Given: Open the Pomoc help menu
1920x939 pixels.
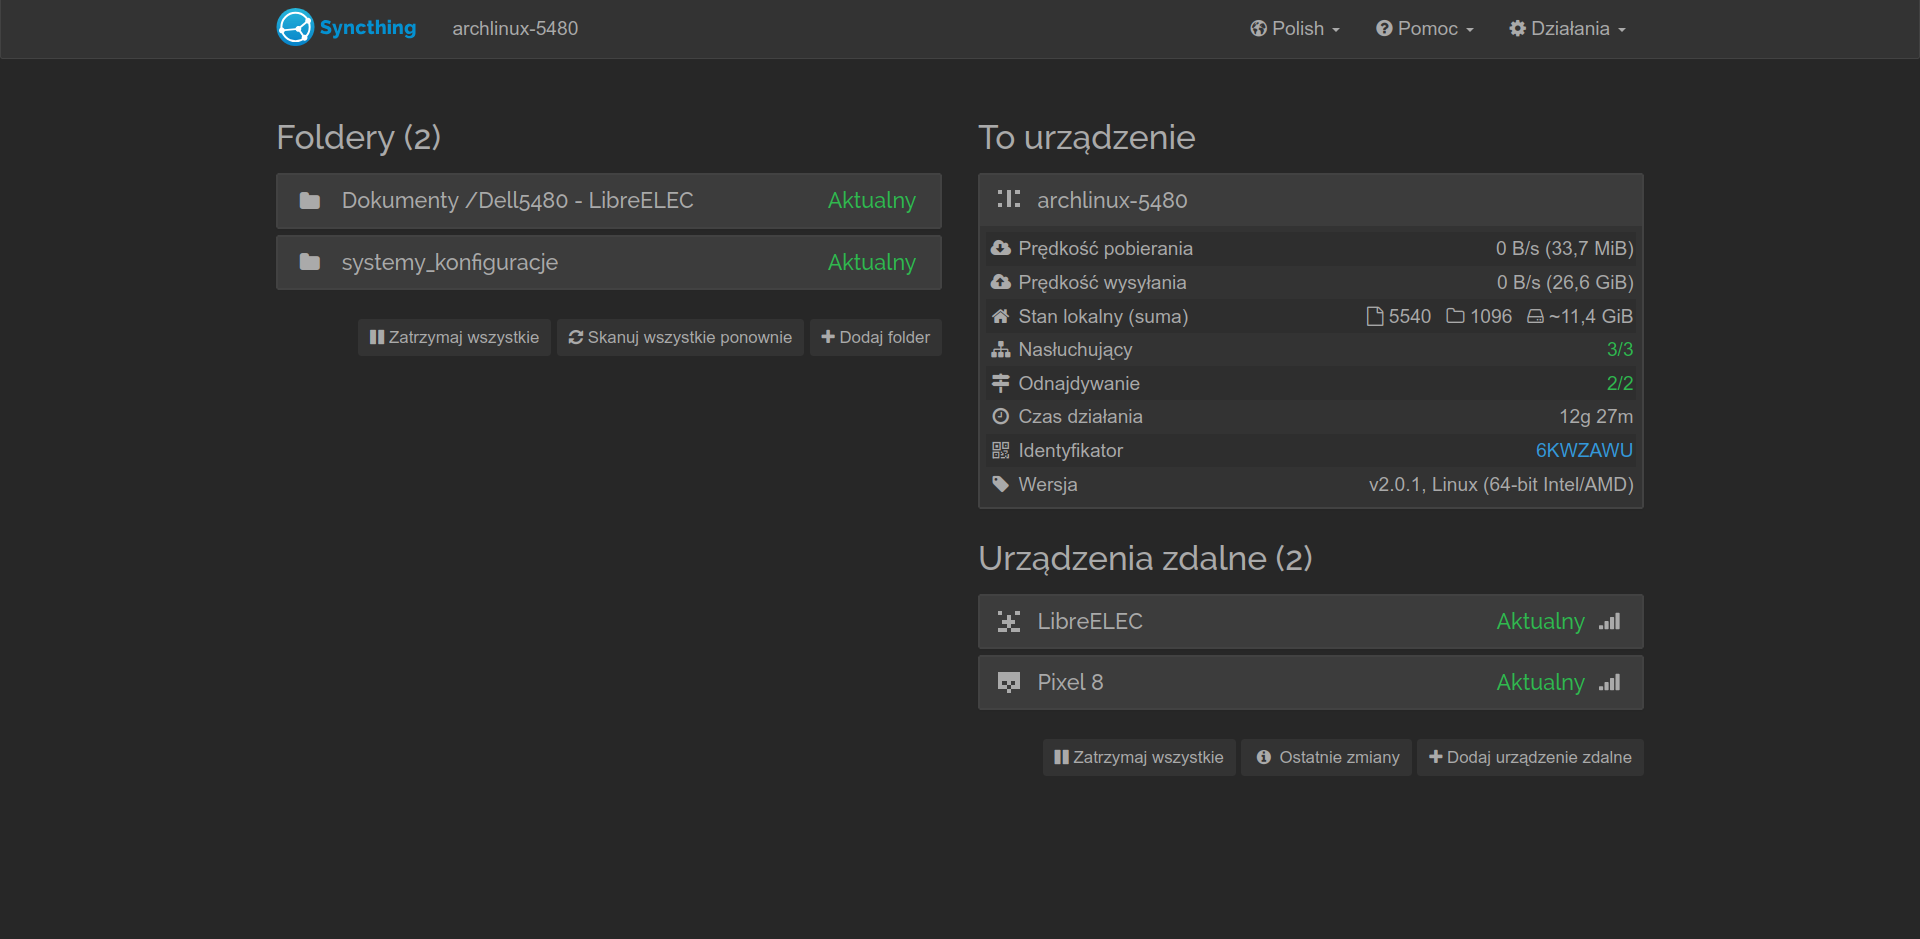Looking at the screenshot, I should [x=1425, y=29].
